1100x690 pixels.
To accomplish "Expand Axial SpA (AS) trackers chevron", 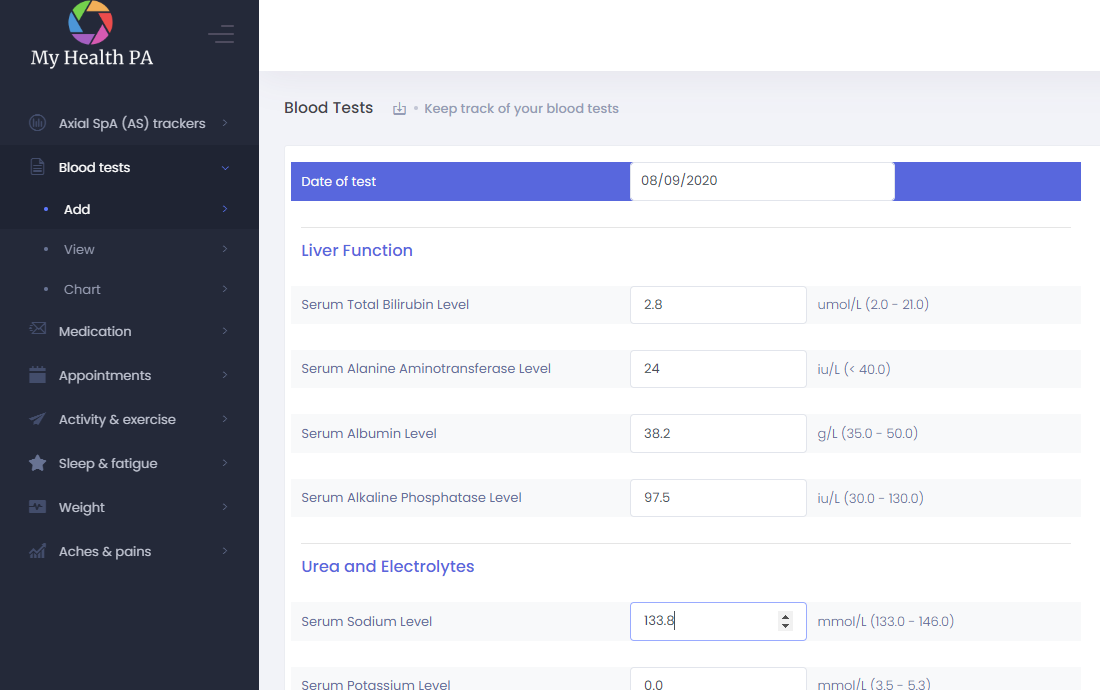I will click(x=225, y=123).
